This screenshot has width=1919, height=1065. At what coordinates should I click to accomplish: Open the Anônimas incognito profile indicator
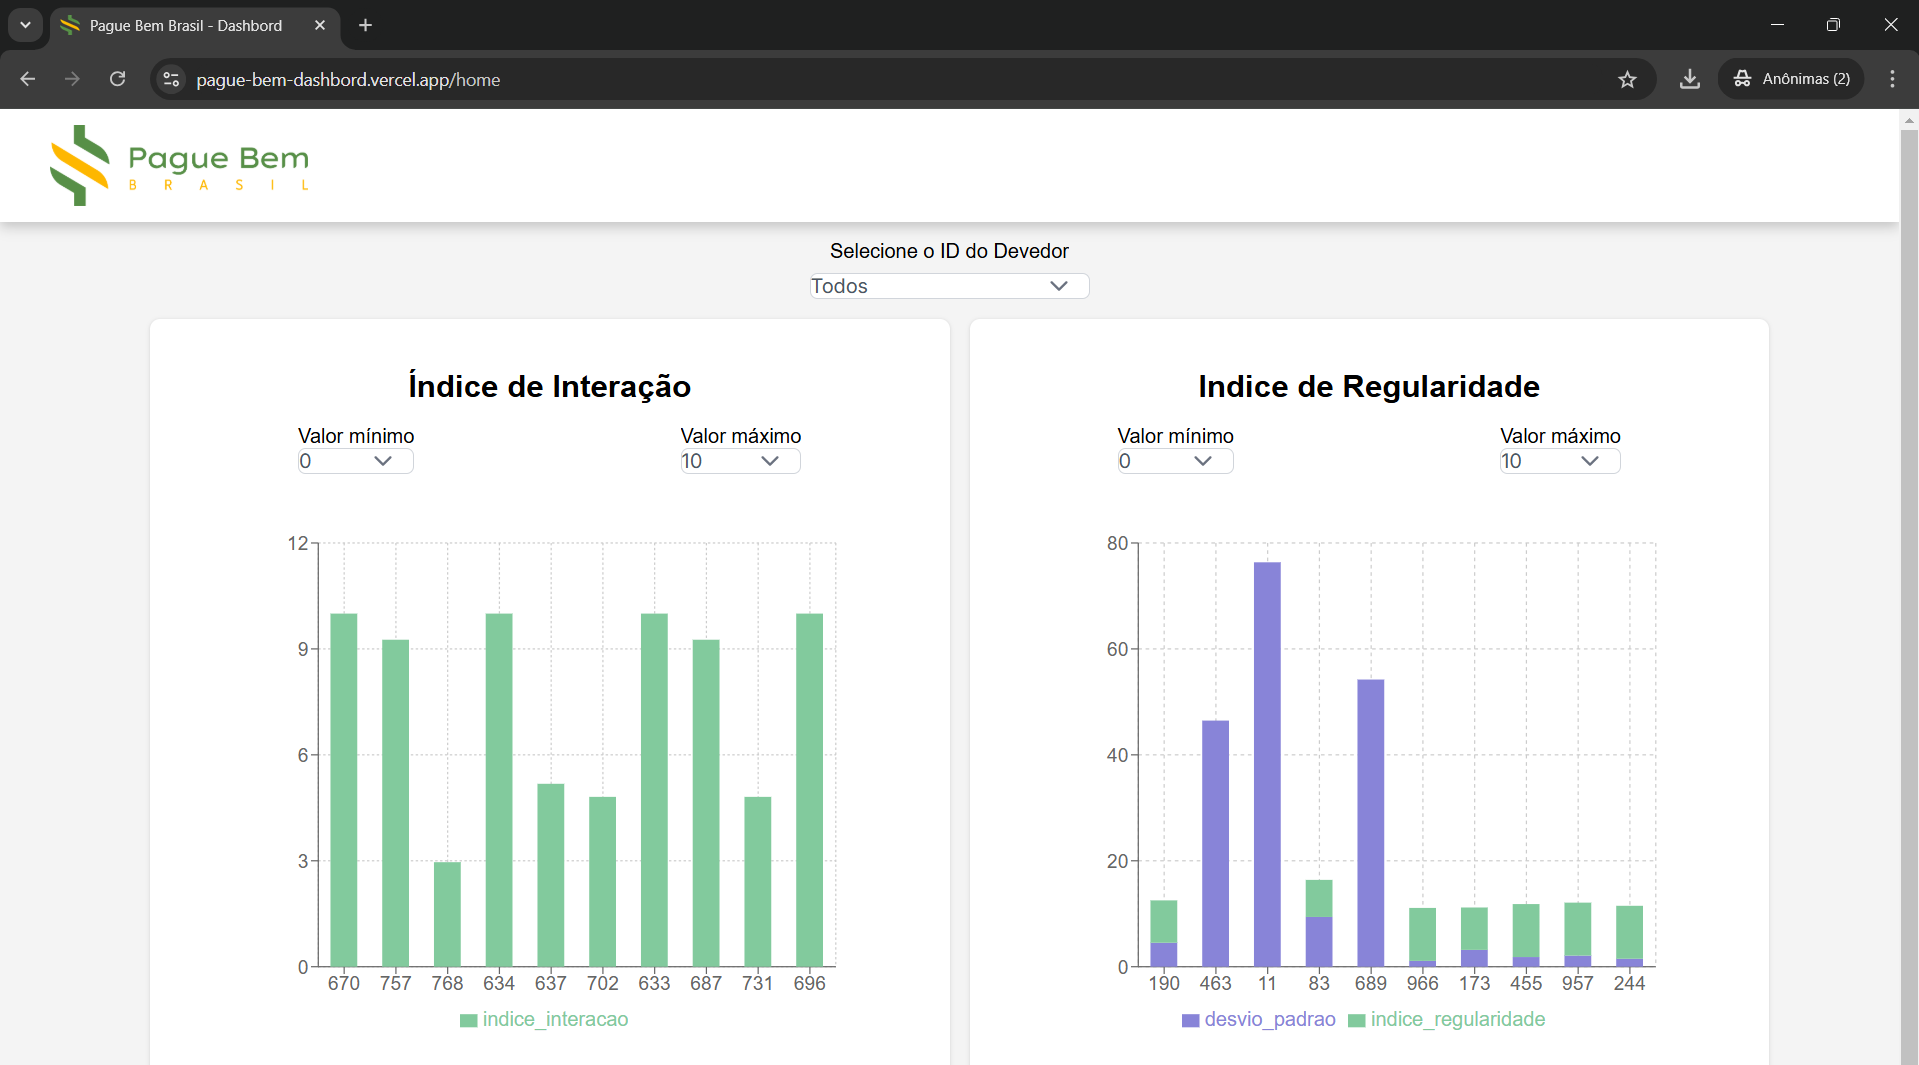pos(1791,79)
